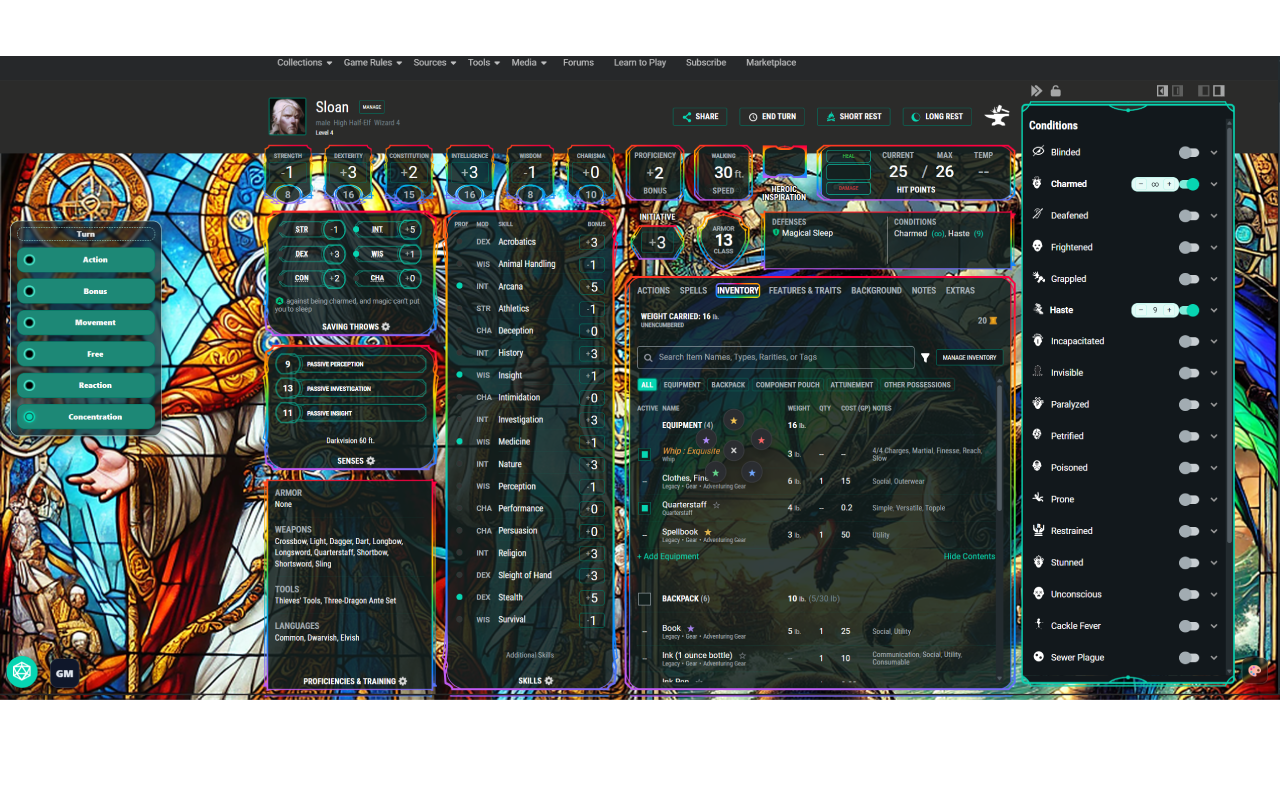The width and height of the screenshot is (1280, 800).
Task: Click Sloan's character portrait
Action: pos(287,116)
